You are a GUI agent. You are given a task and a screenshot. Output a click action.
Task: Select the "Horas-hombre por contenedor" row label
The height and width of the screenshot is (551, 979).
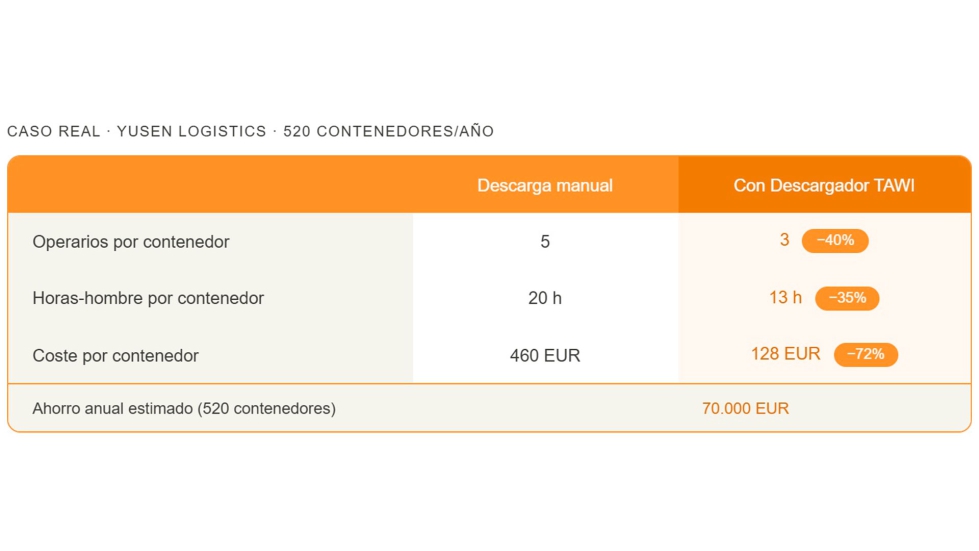click(148, 298)
